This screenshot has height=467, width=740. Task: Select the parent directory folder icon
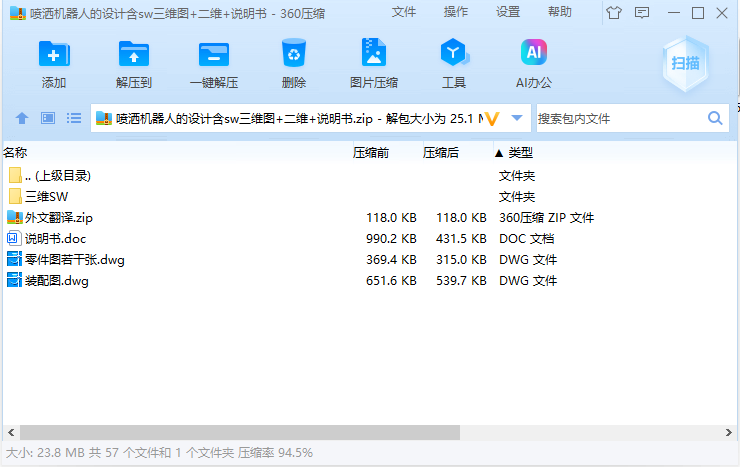click(15, 175)
